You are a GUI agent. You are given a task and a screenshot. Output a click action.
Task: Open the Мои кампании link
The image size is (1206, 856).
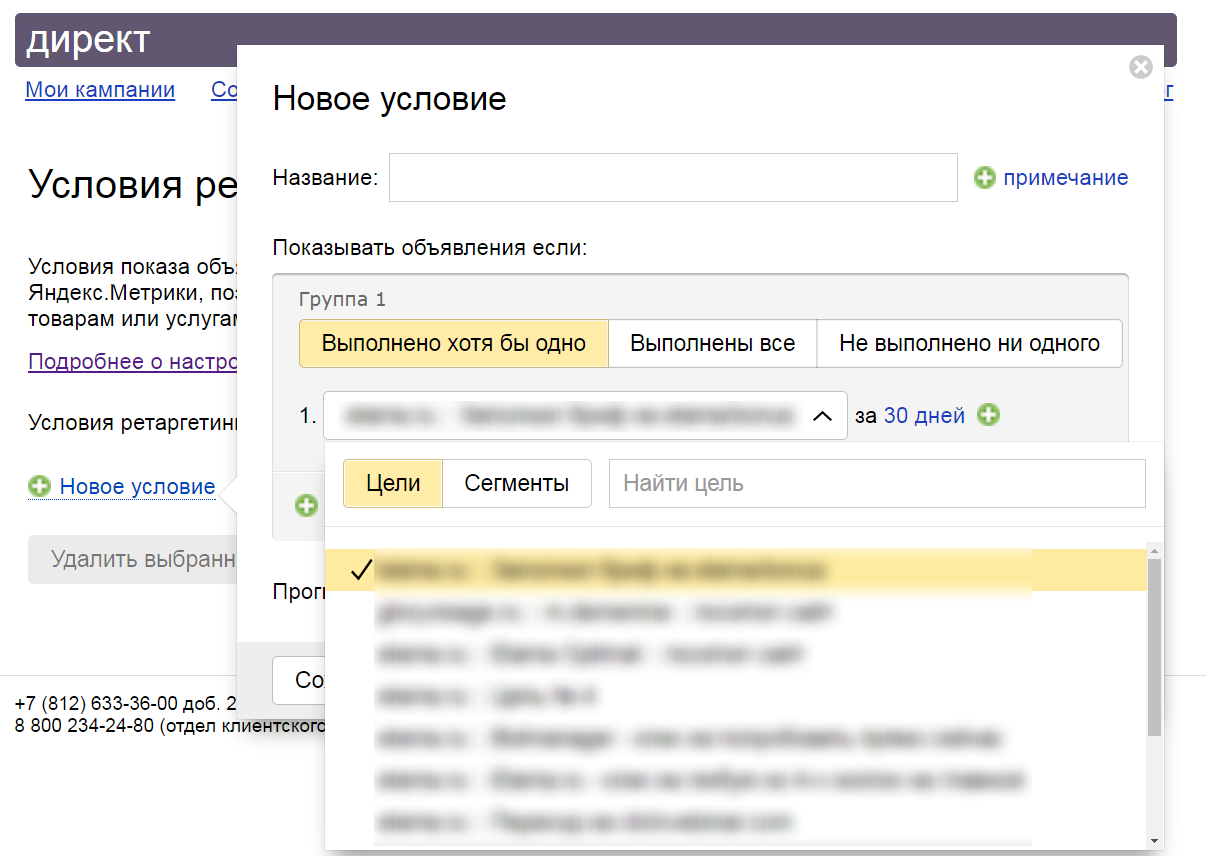tap(100, 90)
